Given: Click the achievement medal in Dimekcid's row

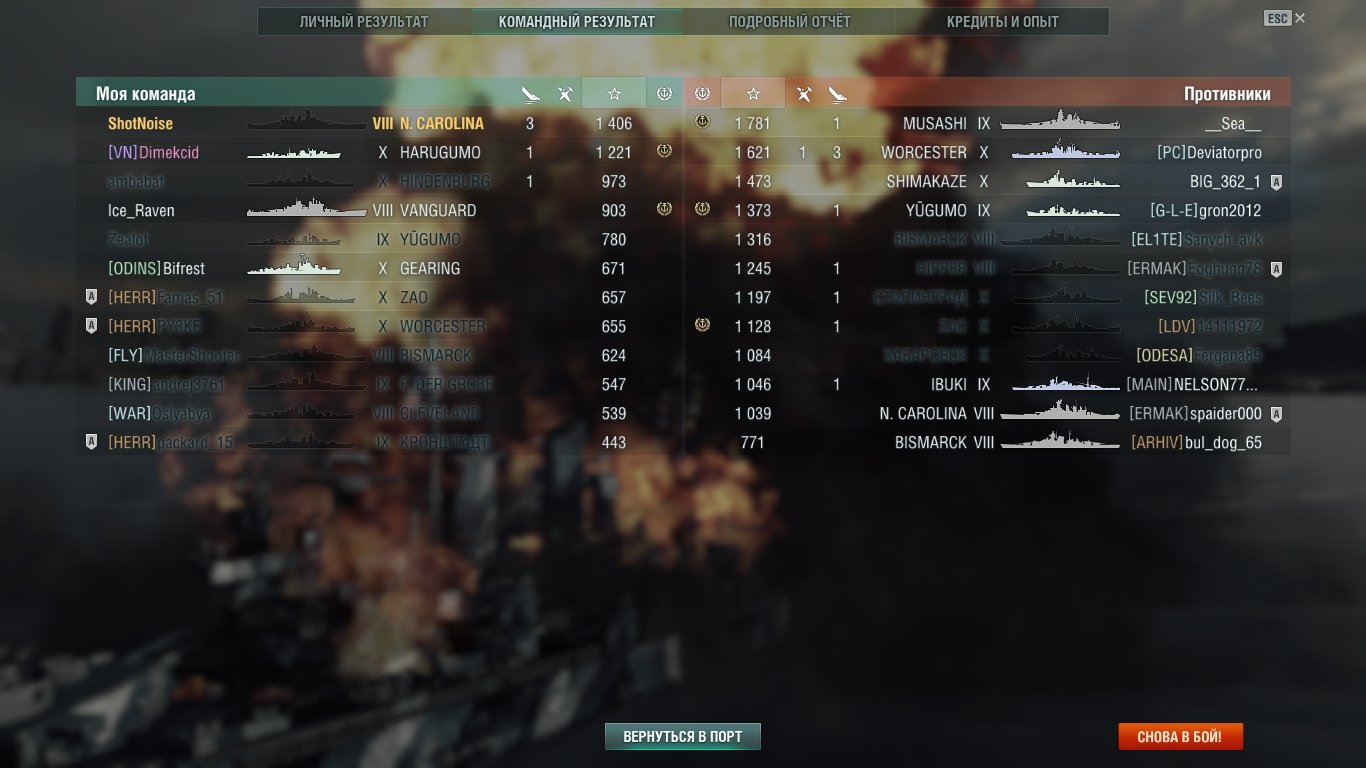Looking at the screenshot, I should point(664,152).
